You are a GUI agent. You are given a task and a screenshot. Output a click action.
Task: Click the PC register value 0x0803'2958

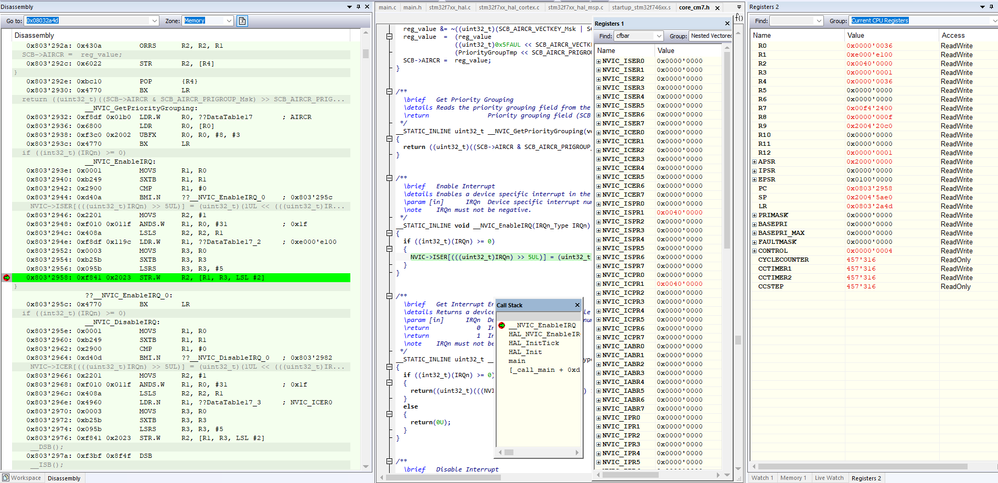pos(868,188)
